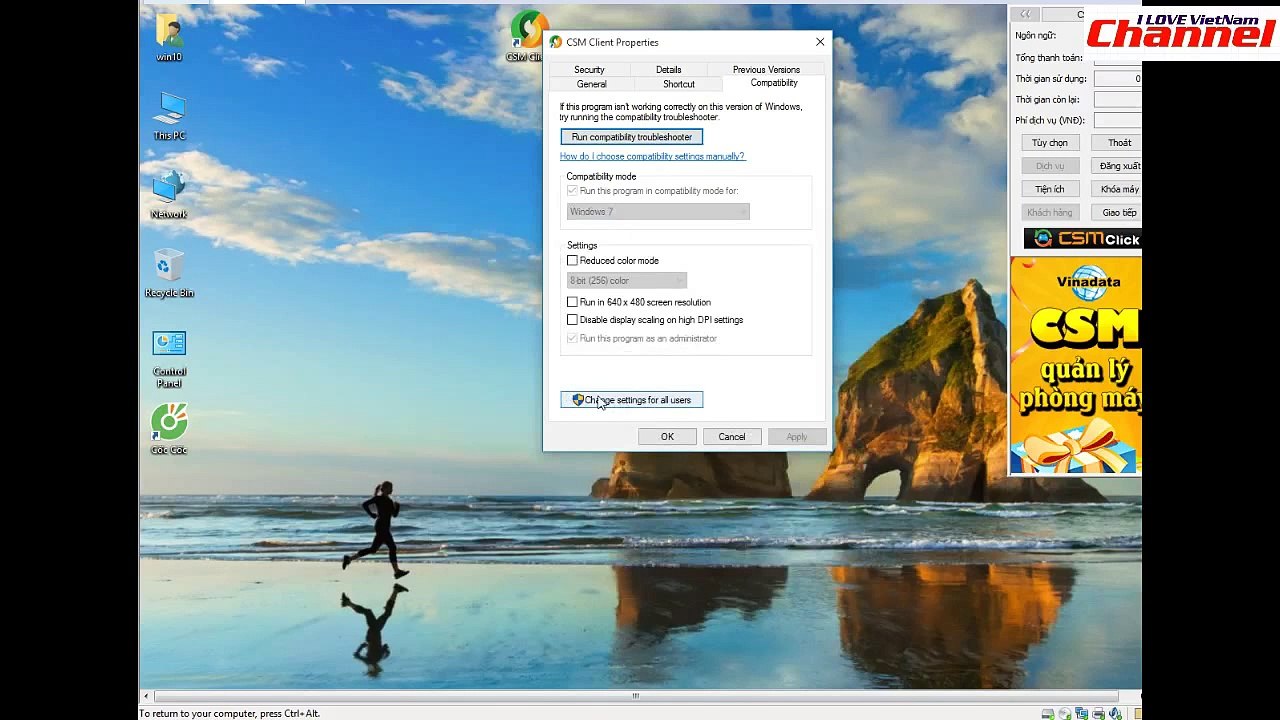Toggle the Reduced color mode checkbox
Screen dimensions: 1280x720
coord(572,261)
